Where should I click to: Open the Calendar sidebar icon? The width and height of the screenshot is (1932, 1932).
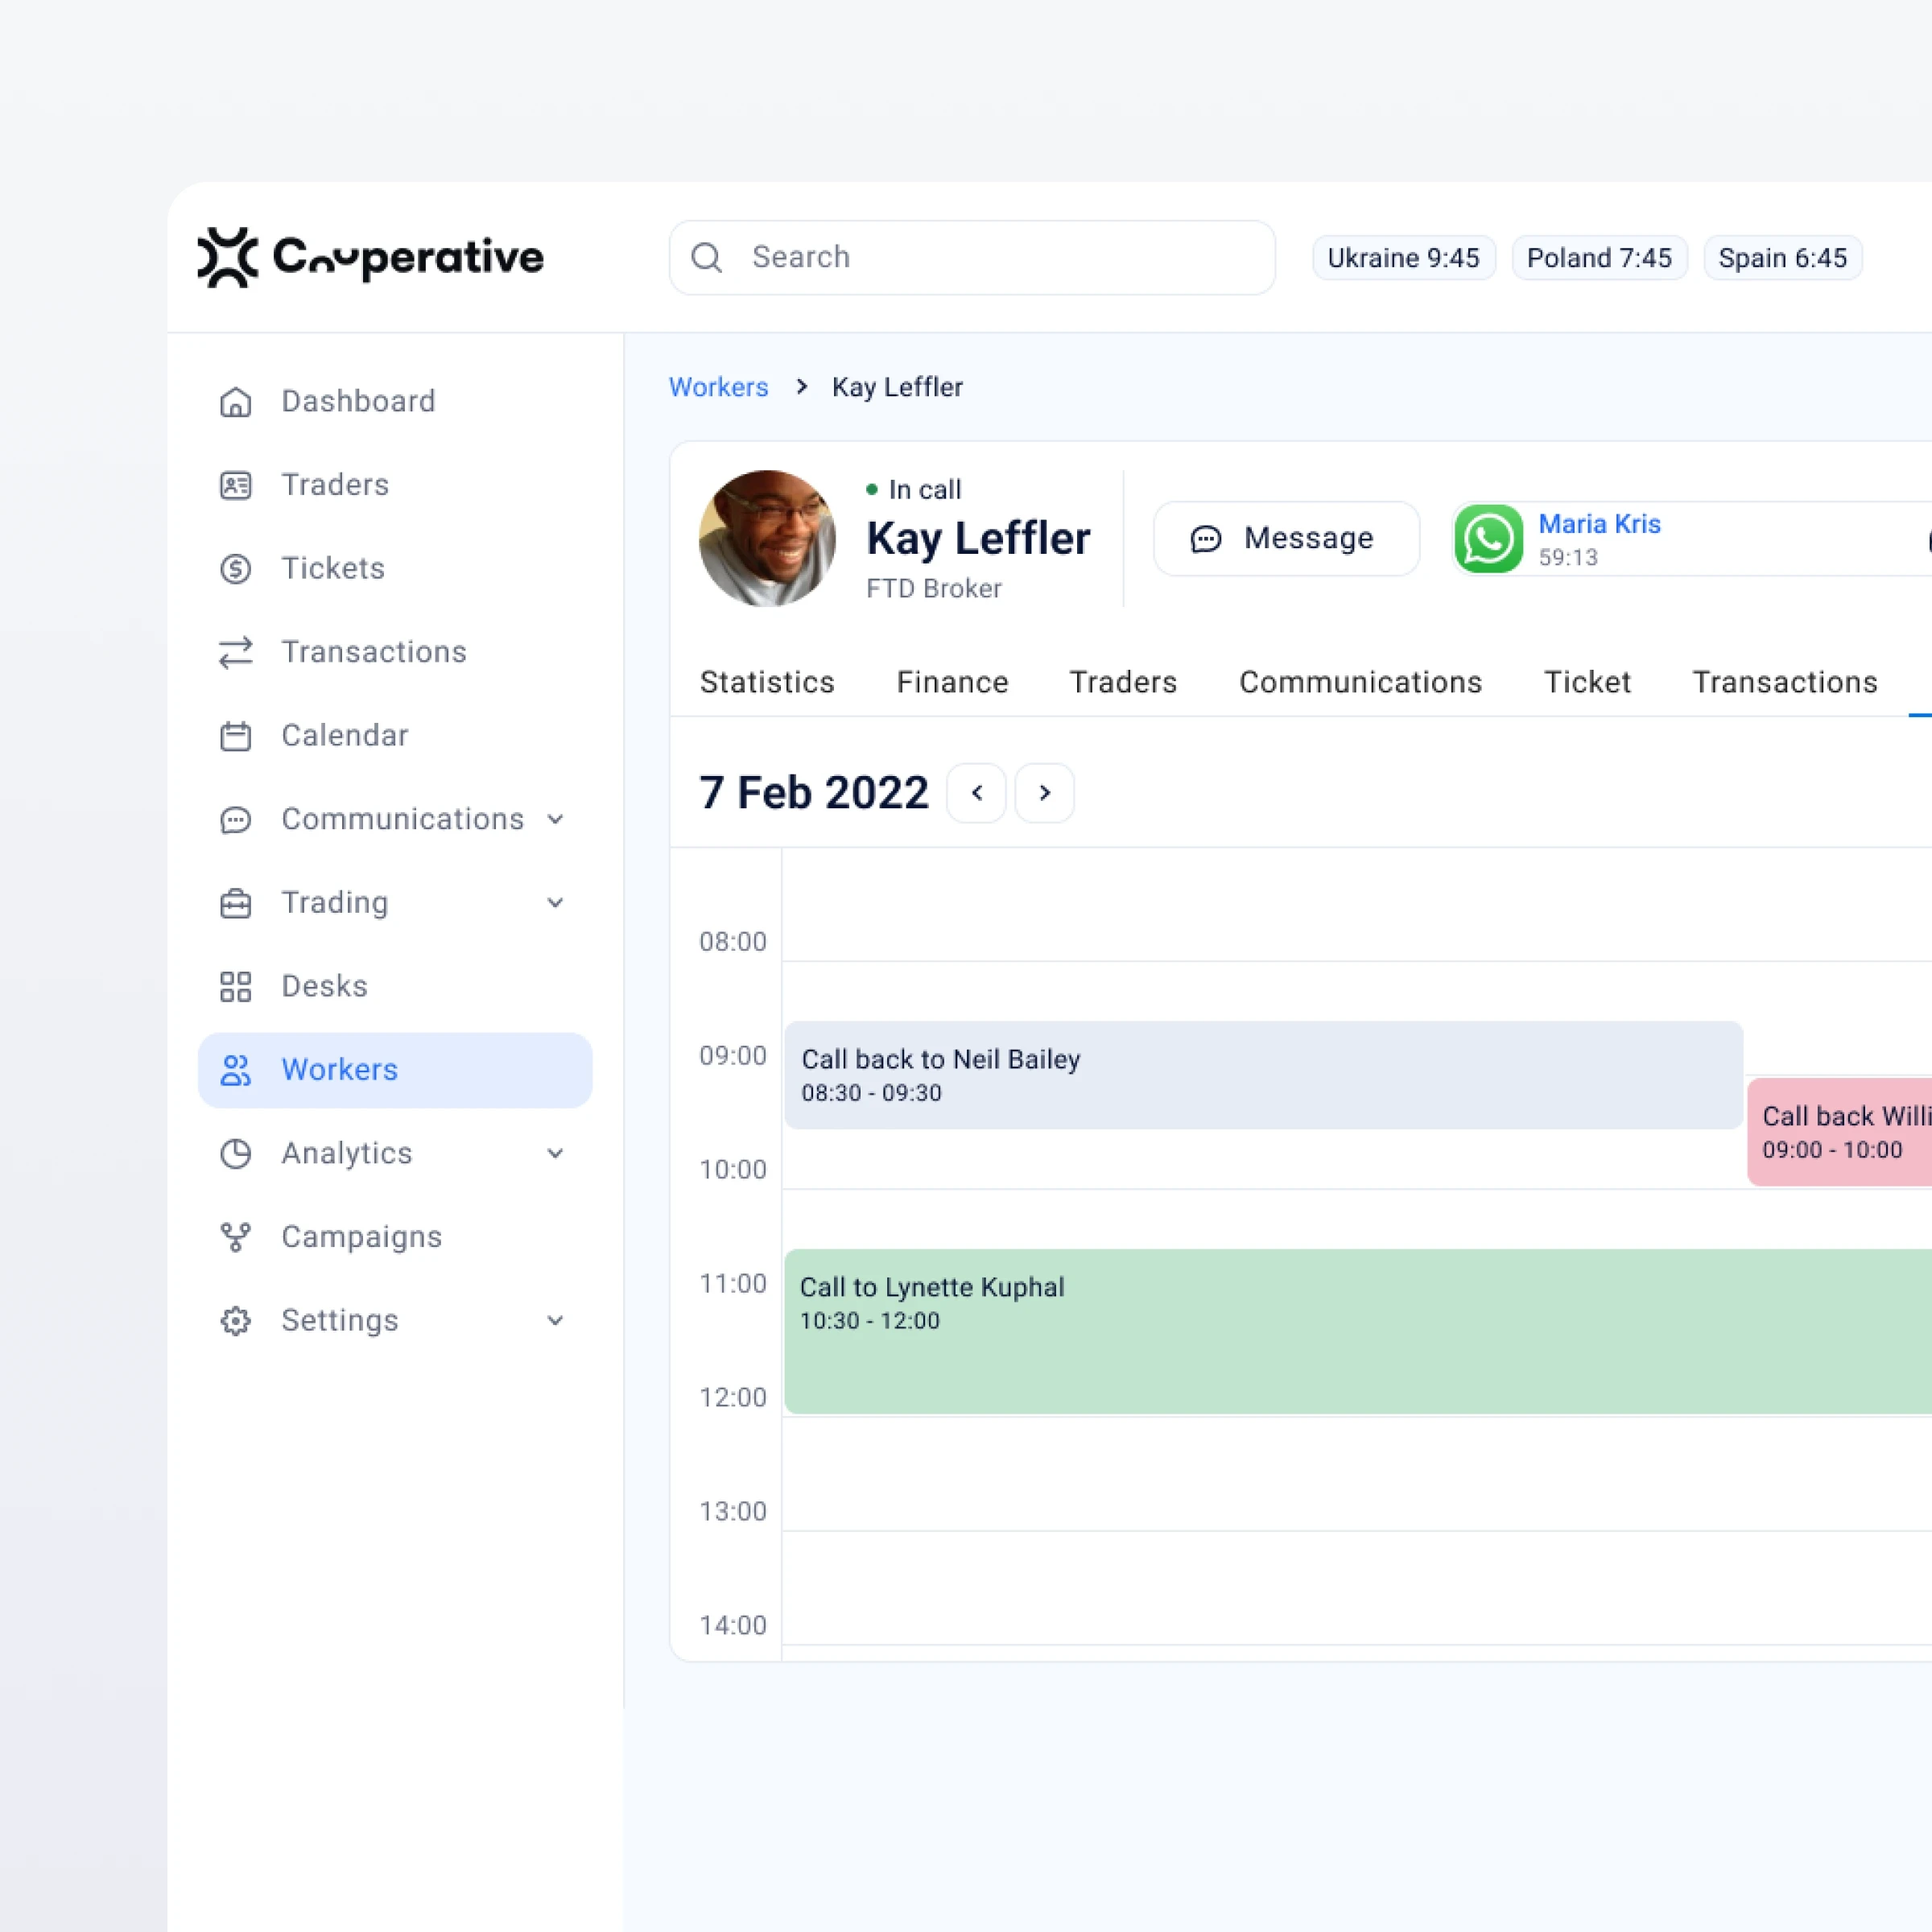click(x=235, y=736)
